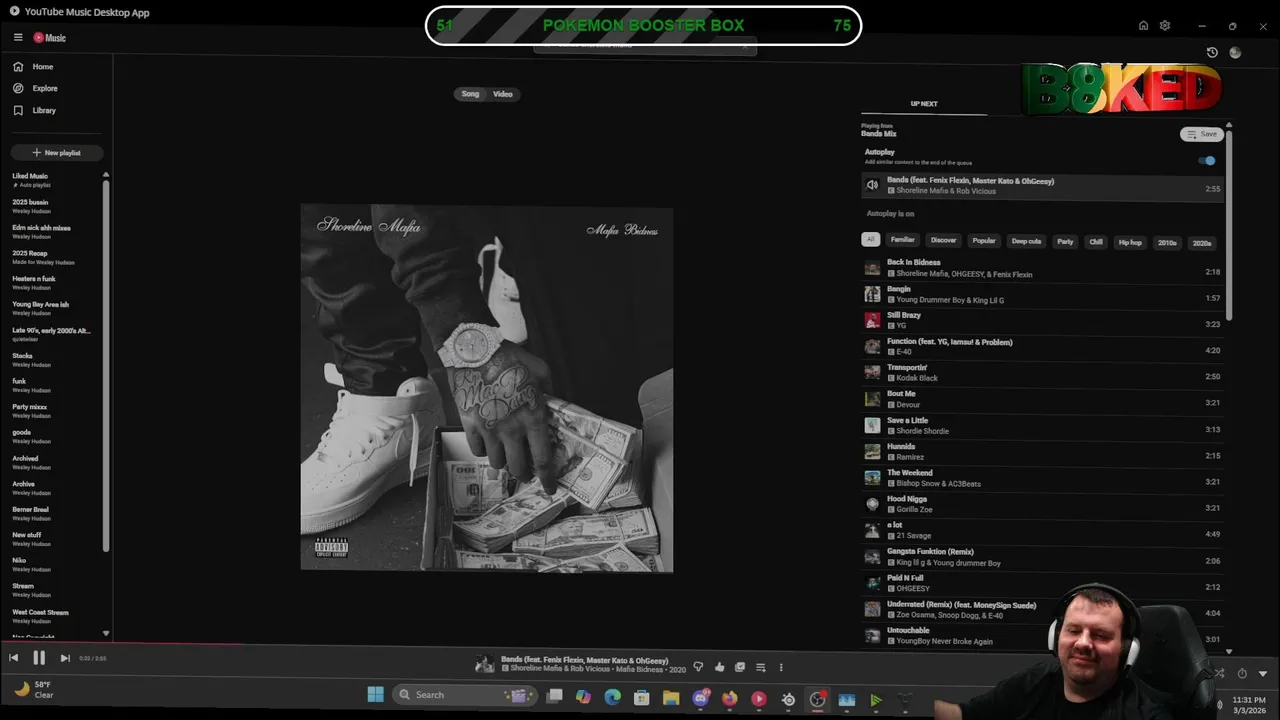Switch to Song mode

pyautogui.click(x=470, y=94)
